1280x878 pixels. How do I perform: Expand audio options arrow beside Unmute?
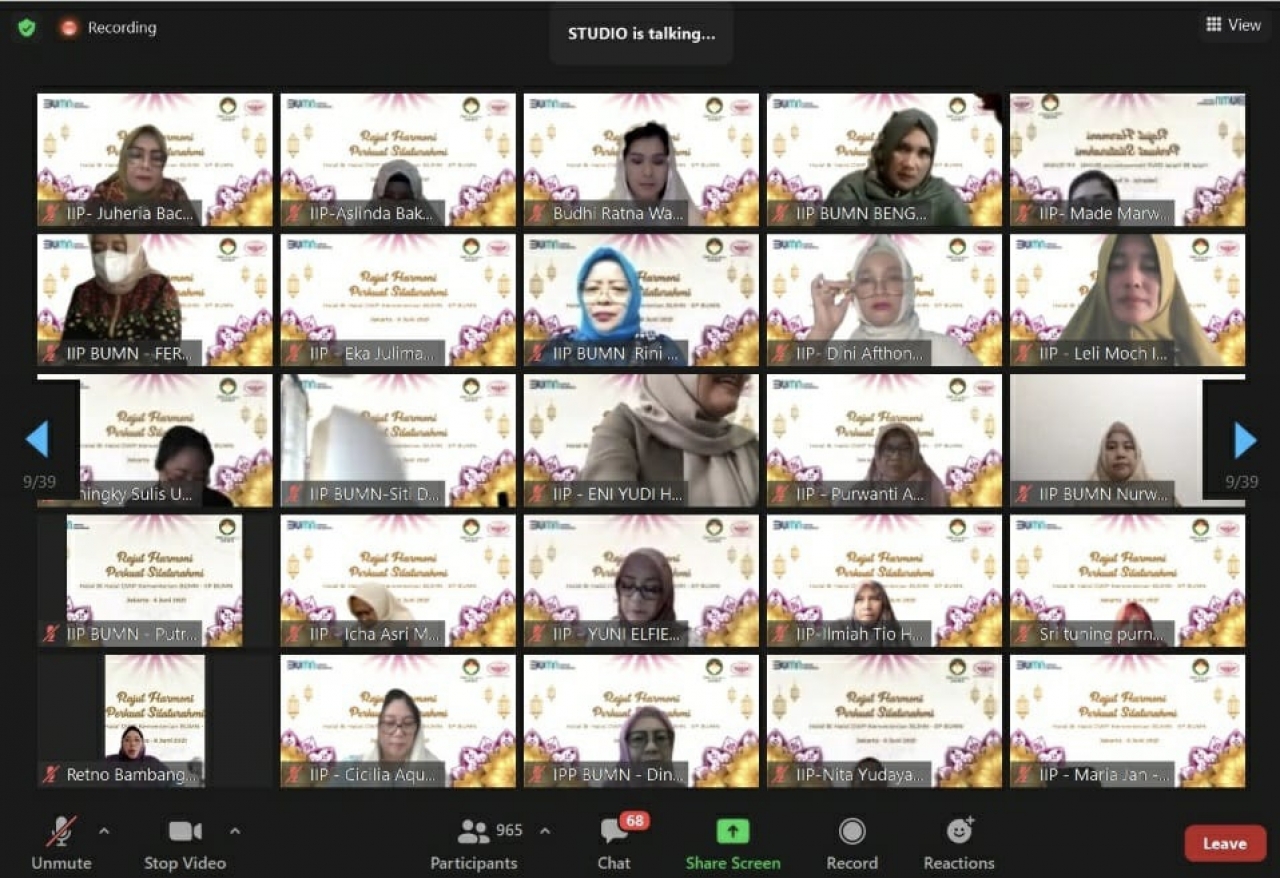104,830
